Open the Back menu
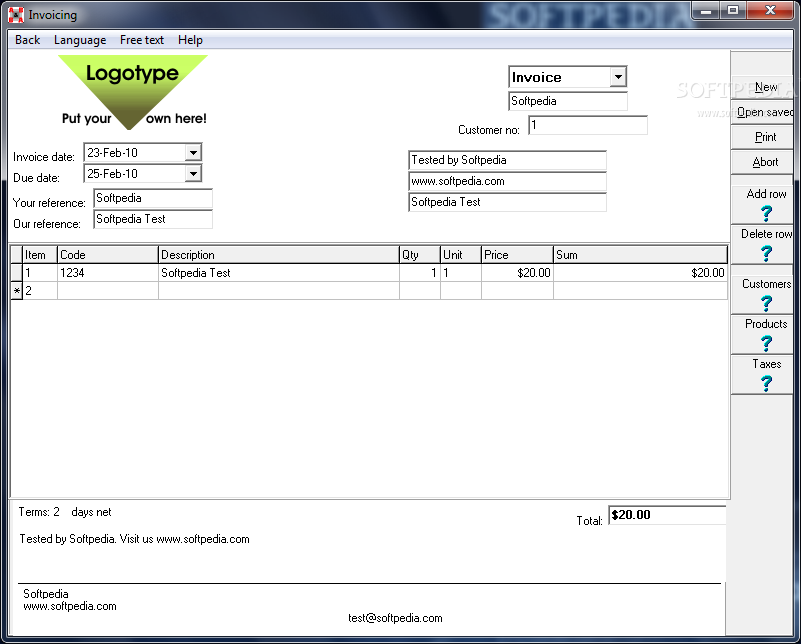 pos(28,40)
